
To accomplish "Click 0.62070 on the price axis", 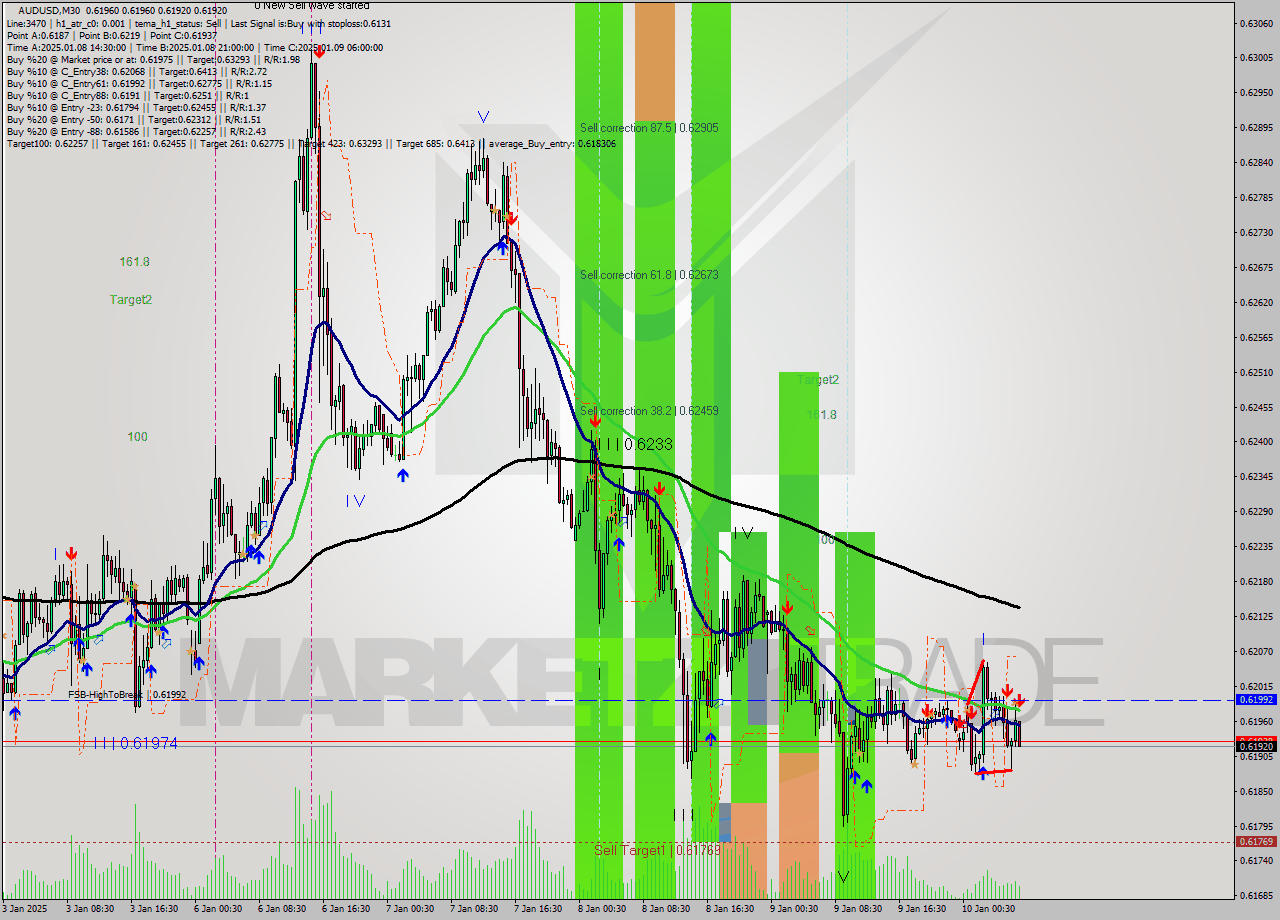I will tap(1257, 651).
